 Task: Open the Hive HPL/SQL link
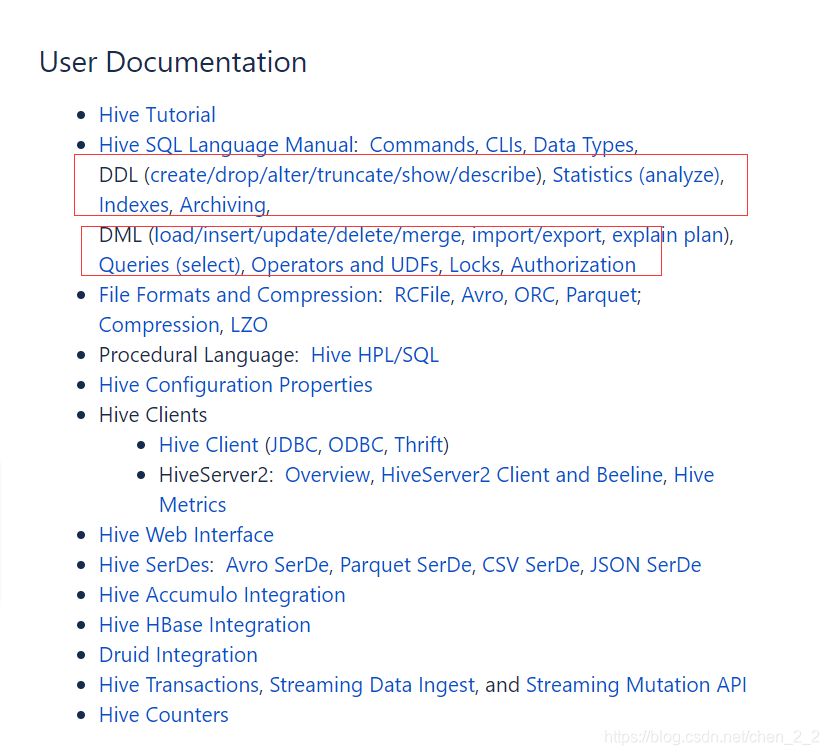click(x=375, y=355)
